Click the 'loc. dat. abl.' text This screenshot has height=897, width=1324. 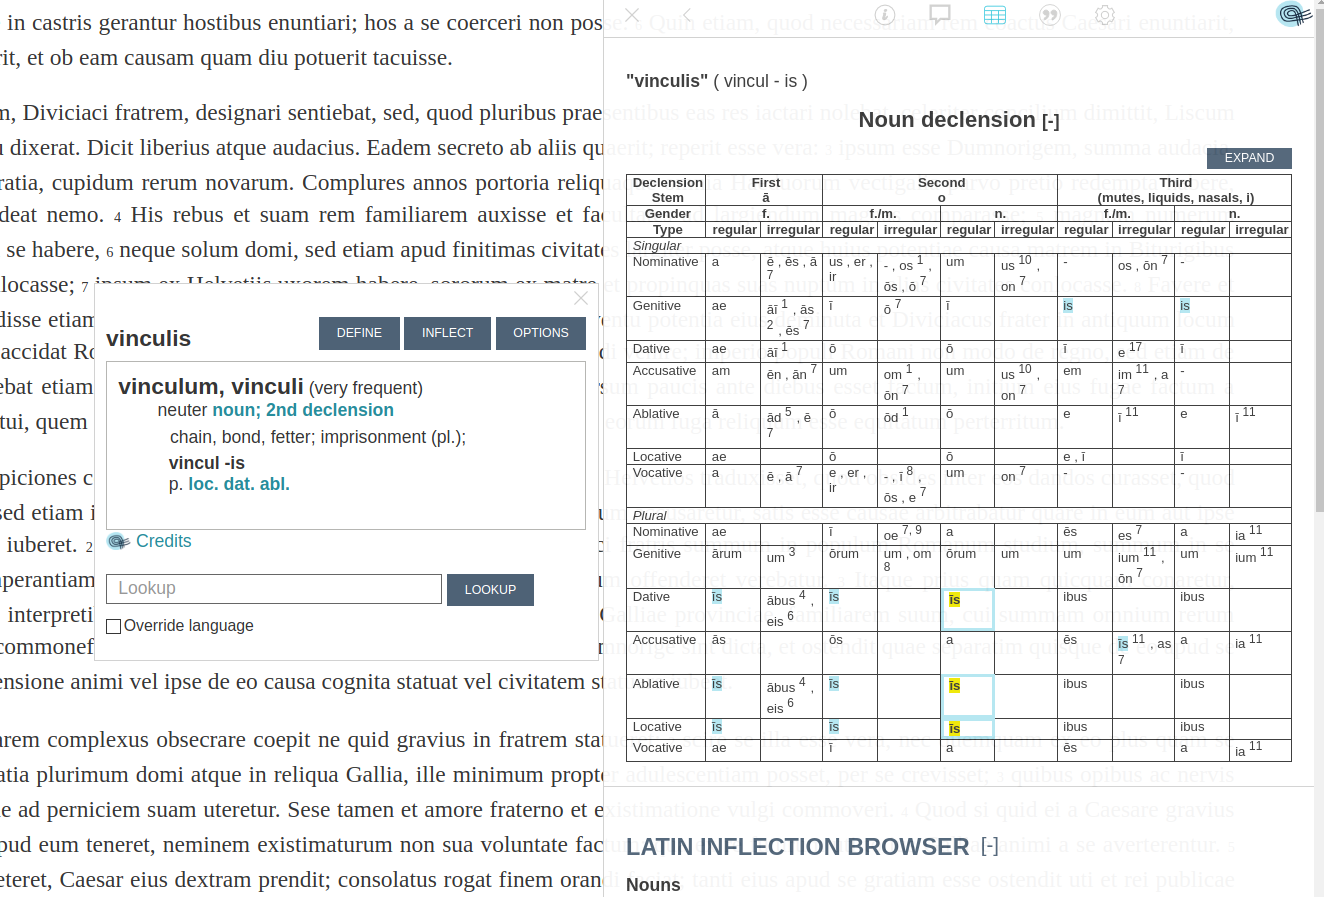pos(239,484)
